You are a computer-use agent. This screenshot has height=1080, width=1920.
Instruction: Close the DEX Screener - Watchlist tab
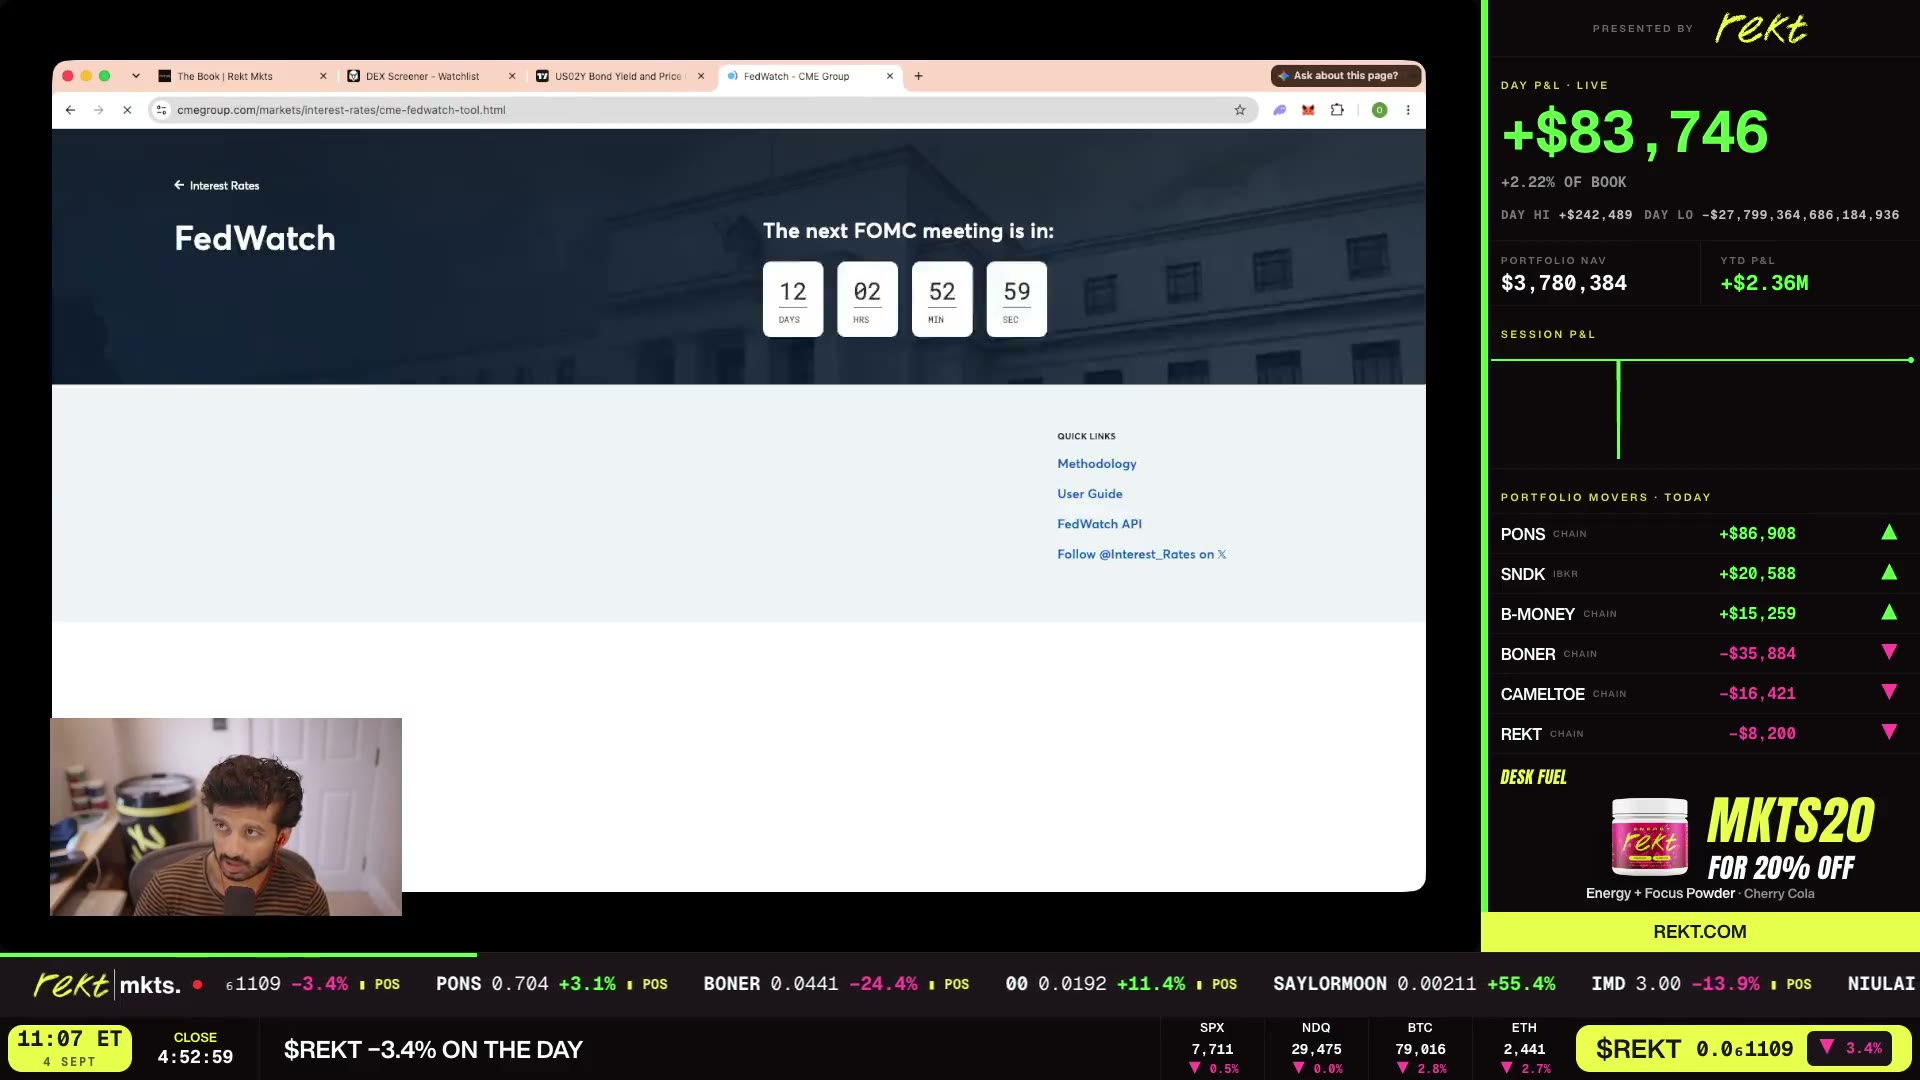point(512,76)
